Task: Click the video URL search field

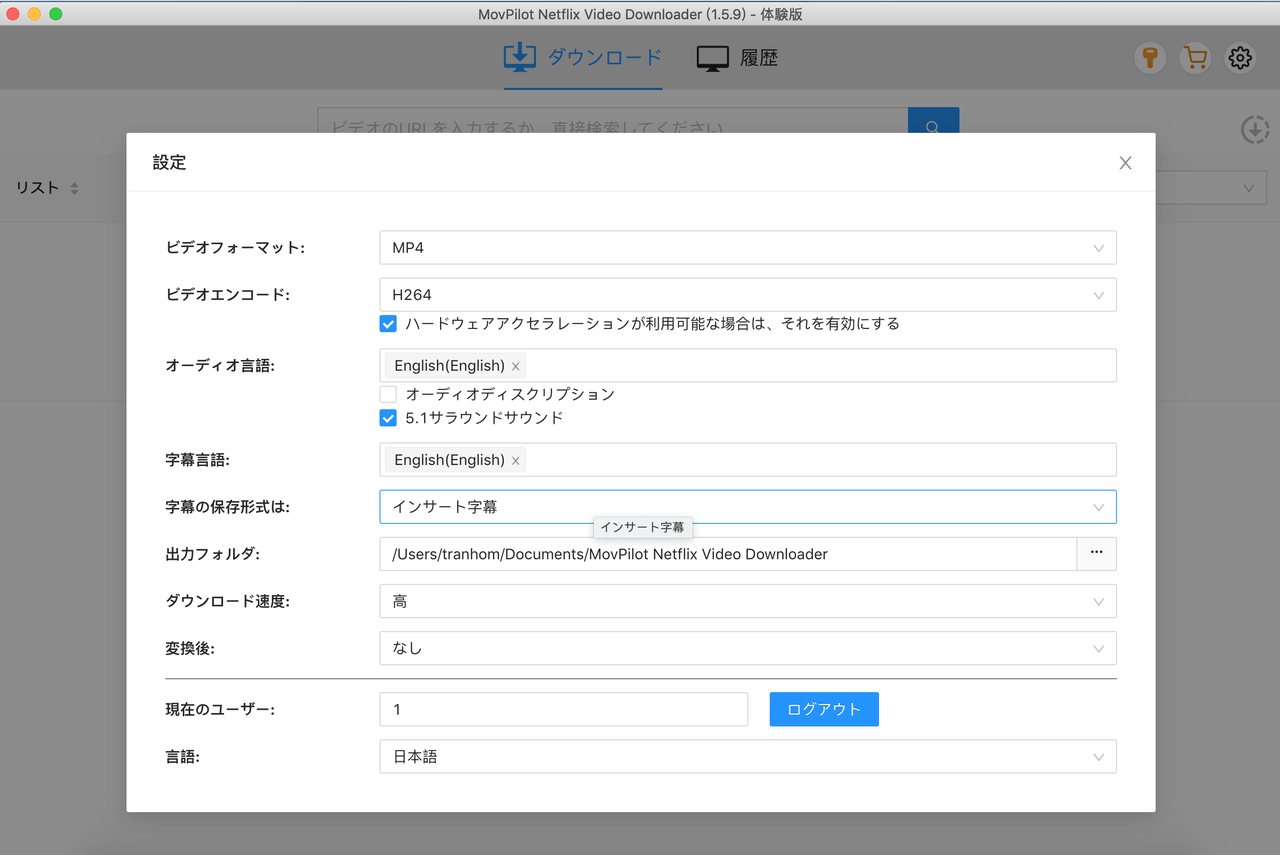Action: click(x=613, y=121)
